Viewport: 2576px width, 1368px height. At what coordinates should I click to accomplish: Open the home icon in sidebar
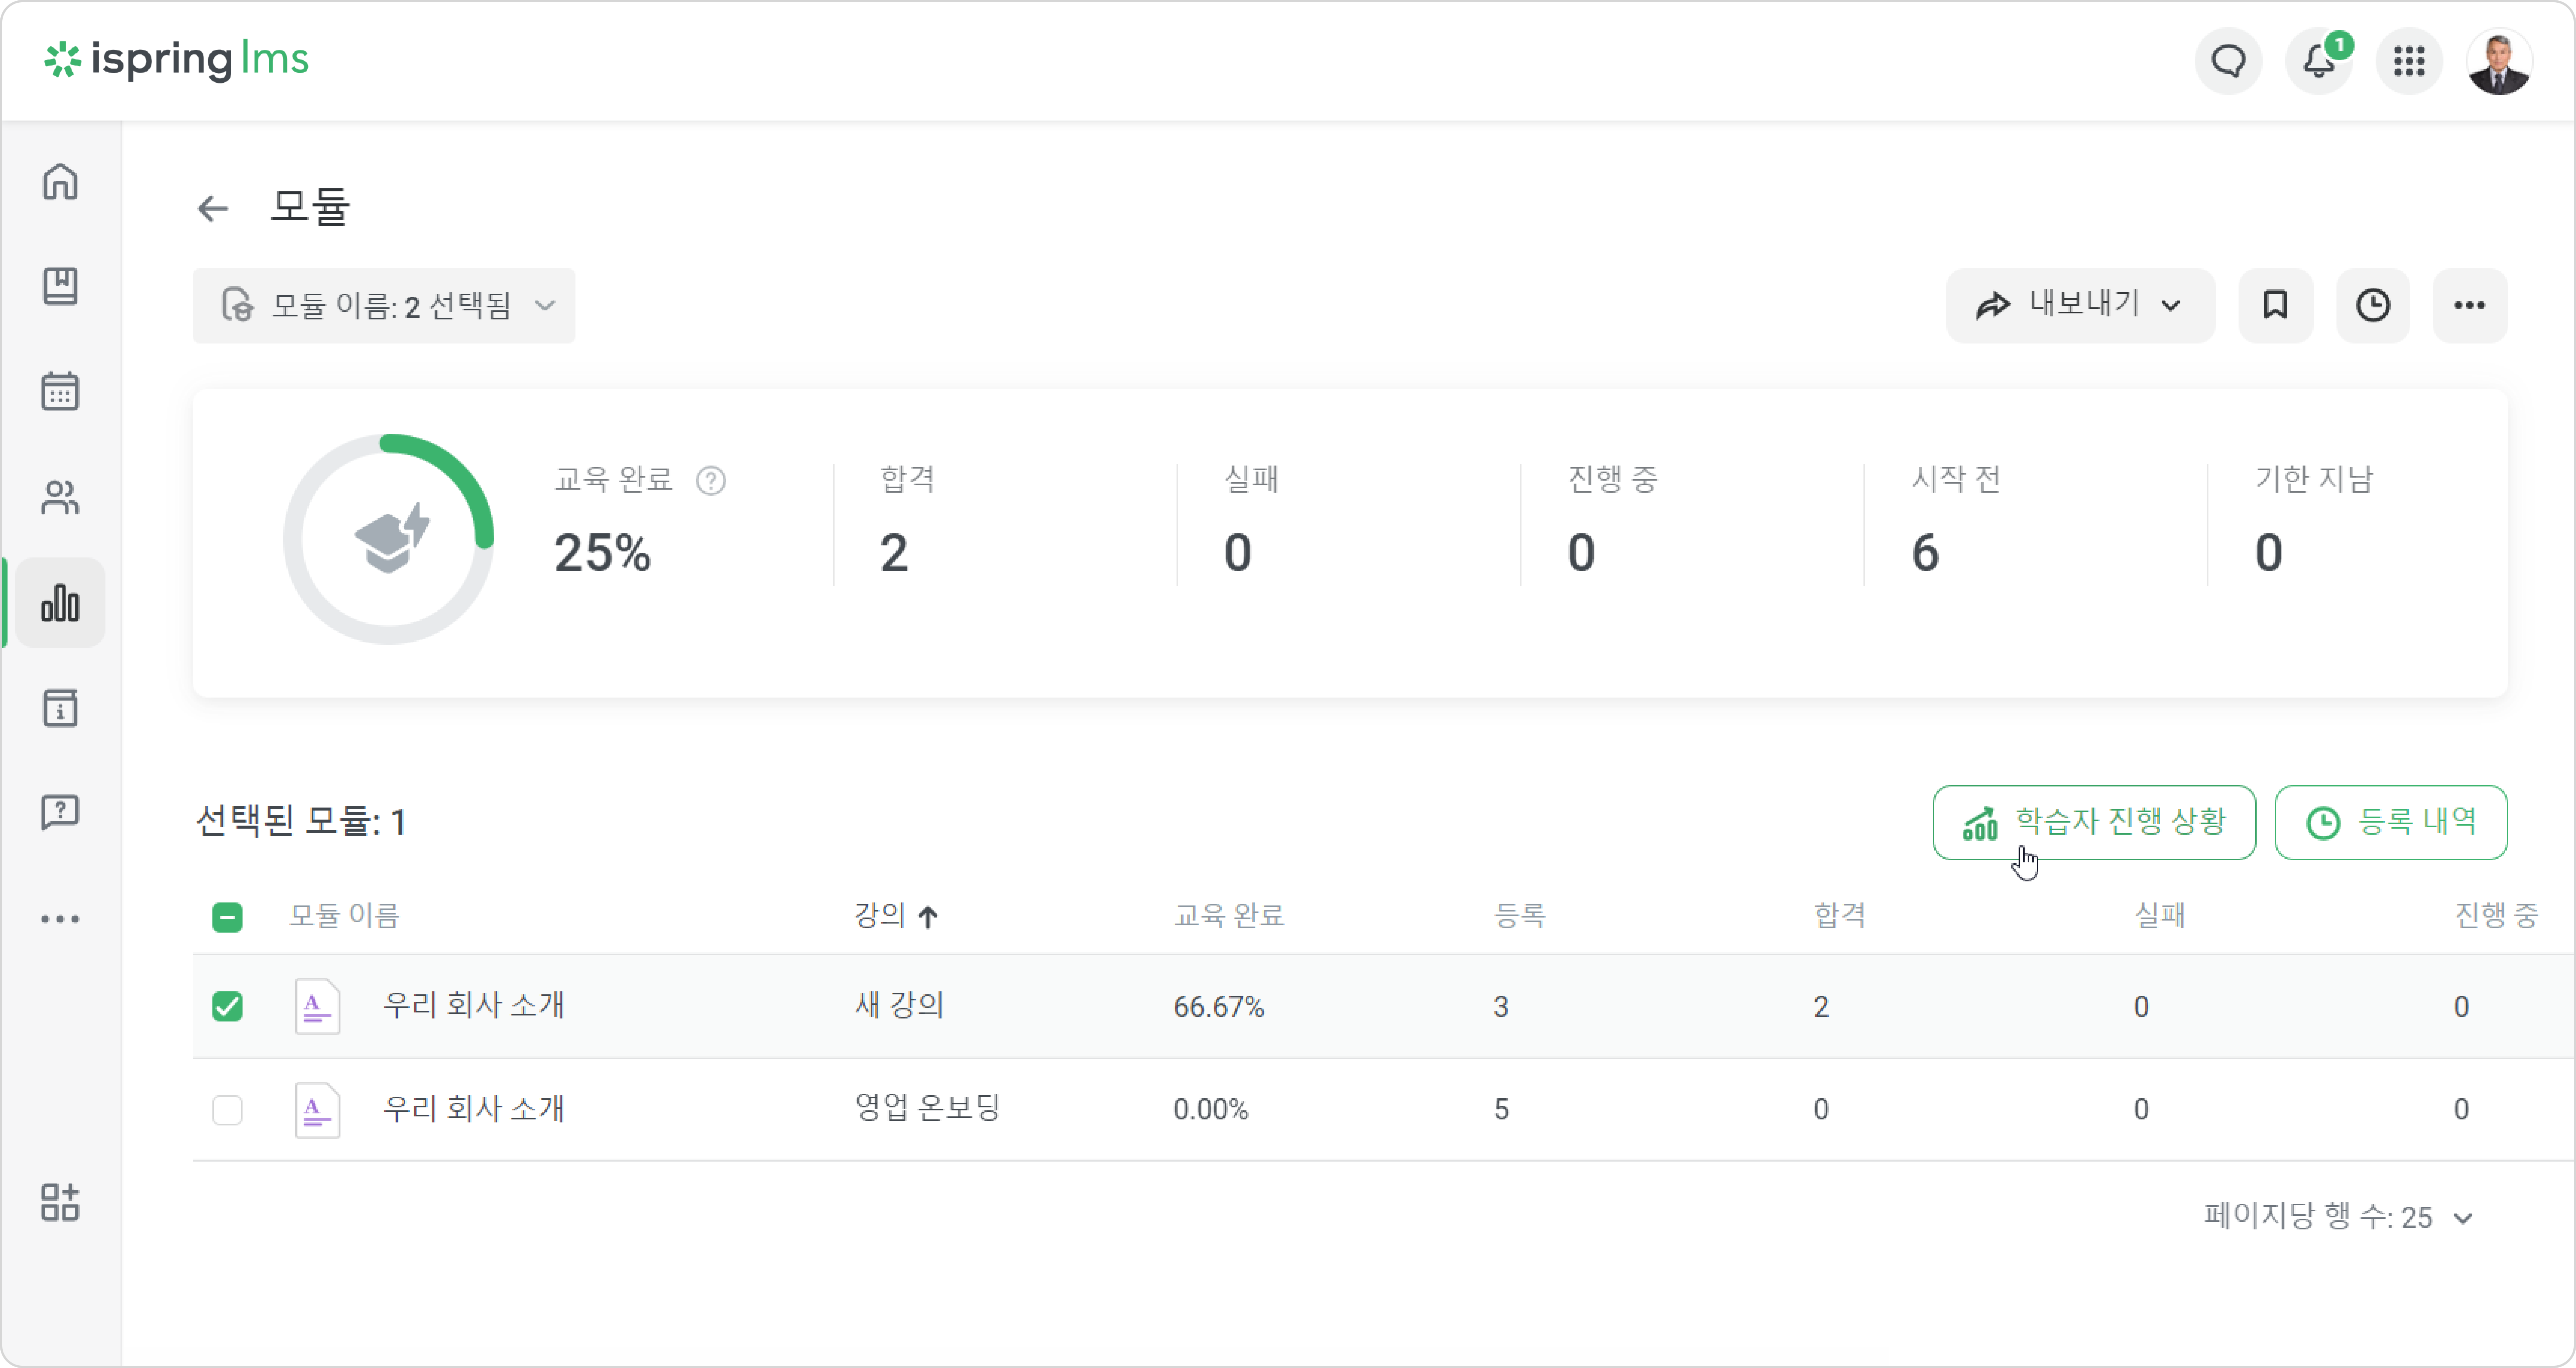60,182
